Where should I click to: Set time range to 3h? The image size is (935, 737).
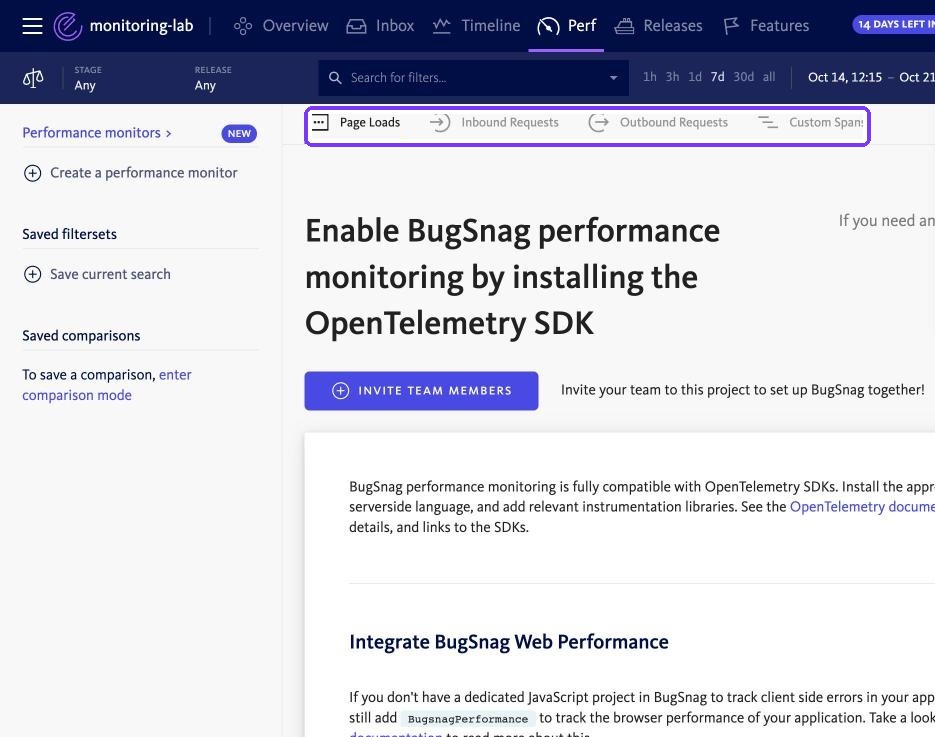(672, 77)
